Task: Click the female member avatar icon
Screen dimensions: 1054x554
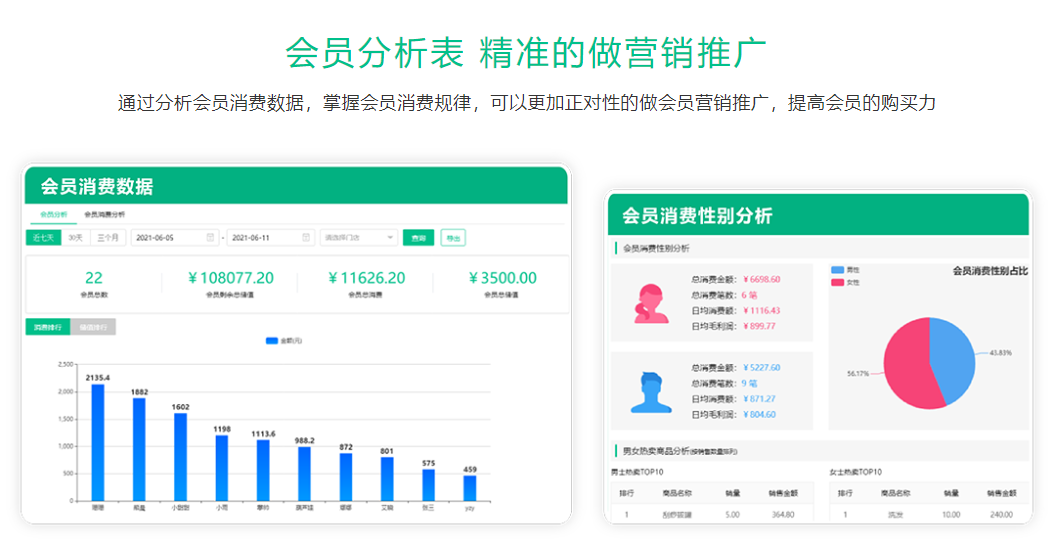Action: (651, 303)
